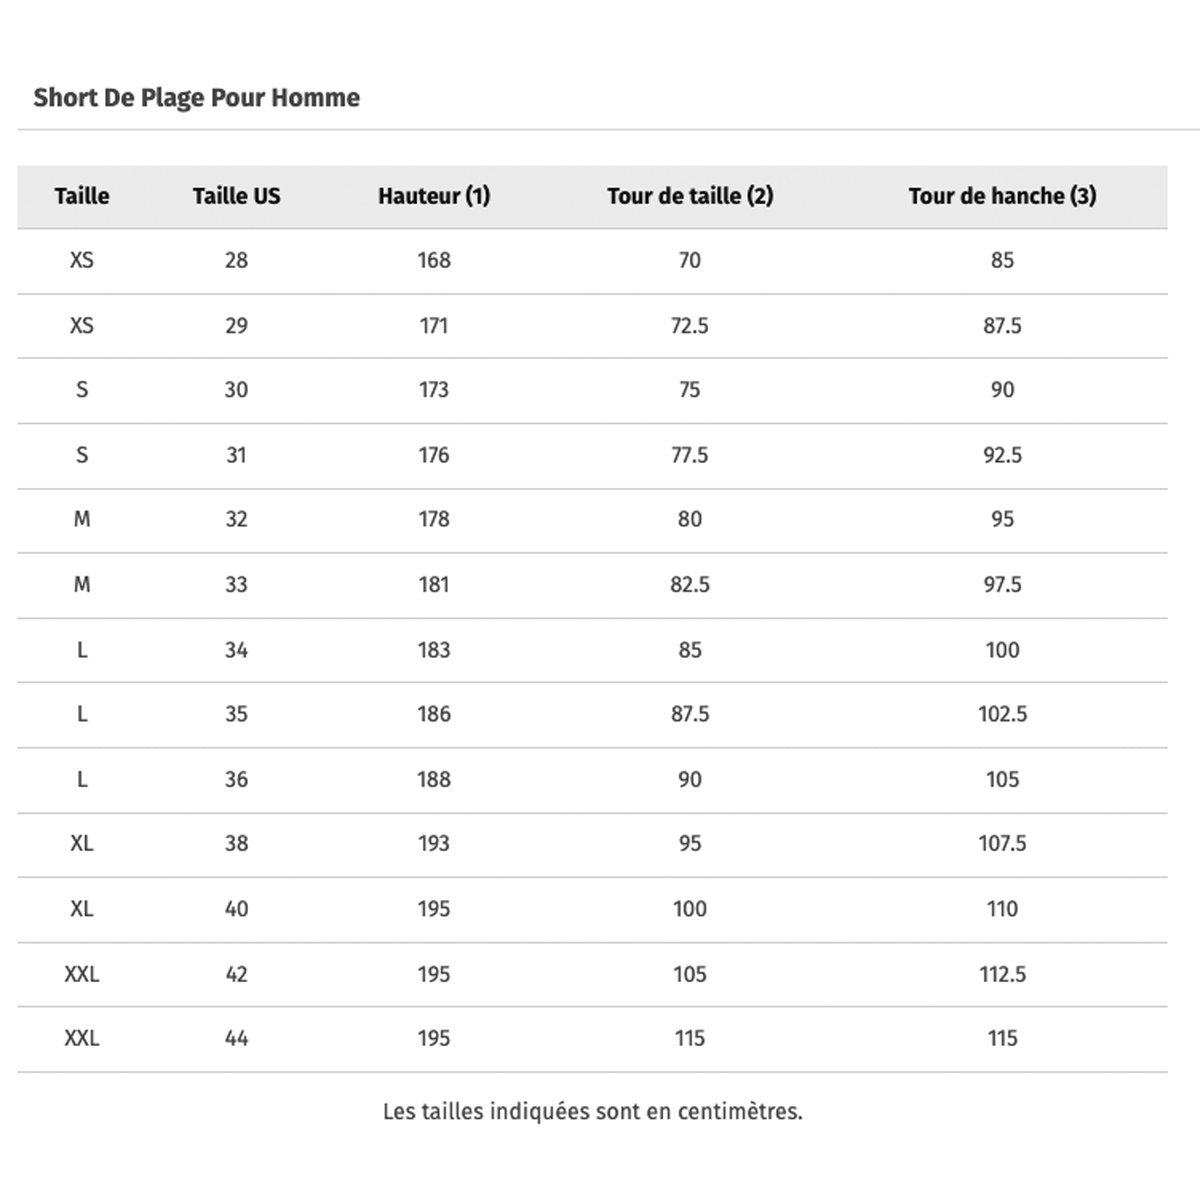Click the Tour de hanche (3) header
The width and height of the screenshot is (1200, 1200).
[x=1002, y=196]
